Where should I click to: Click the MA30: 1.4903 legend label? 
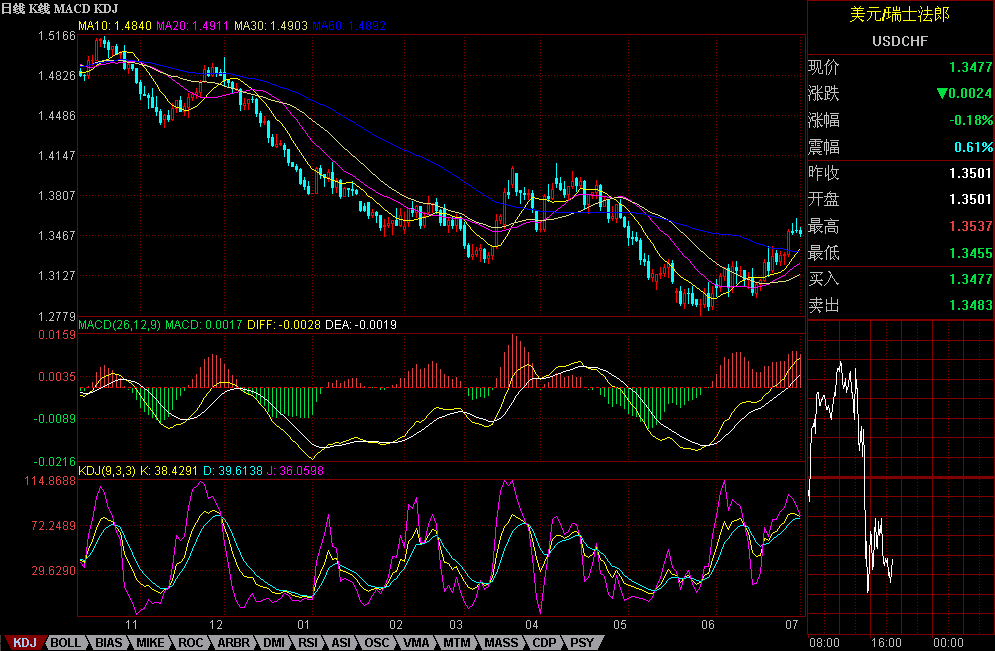271,26
